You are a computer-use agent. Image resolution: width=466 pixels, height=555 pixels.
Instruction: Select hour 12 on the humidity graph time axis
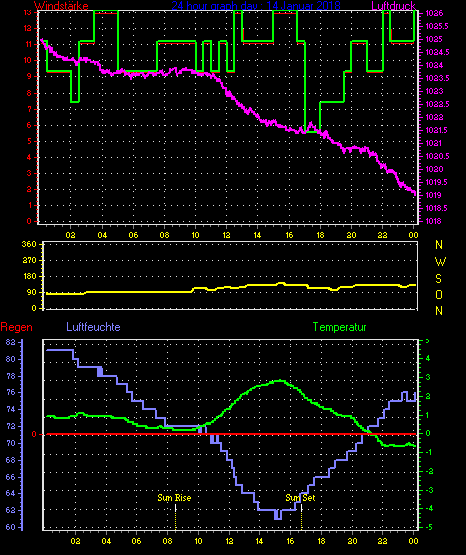(x=229, y=541)
